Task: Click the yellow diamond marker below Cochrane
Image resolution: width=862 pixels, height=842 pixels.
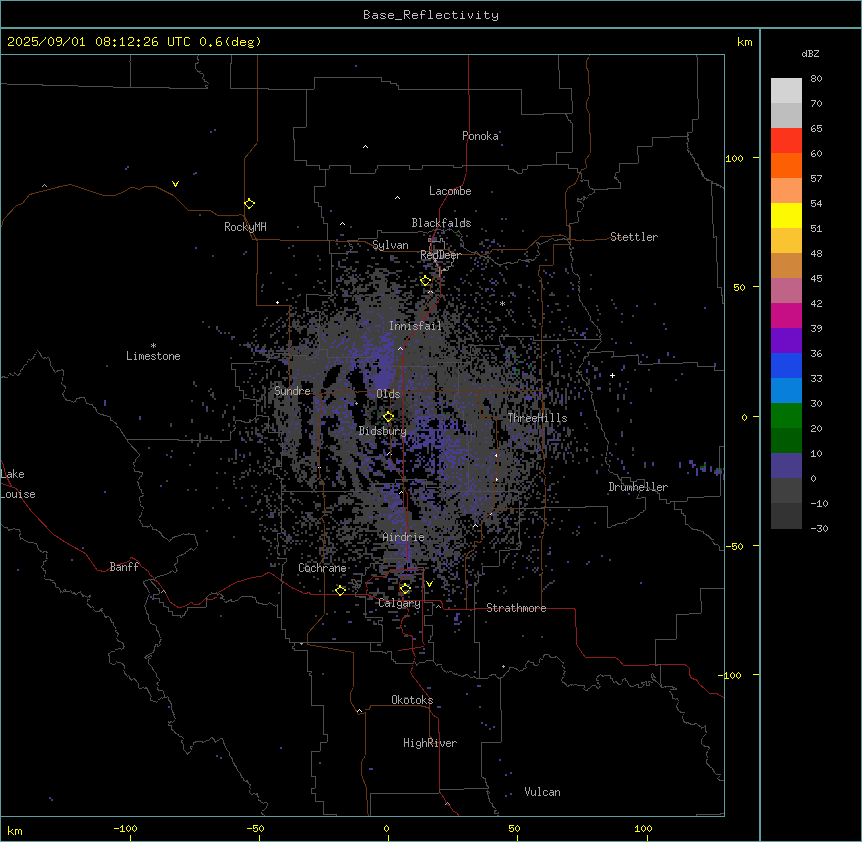Action: point(340,590)
